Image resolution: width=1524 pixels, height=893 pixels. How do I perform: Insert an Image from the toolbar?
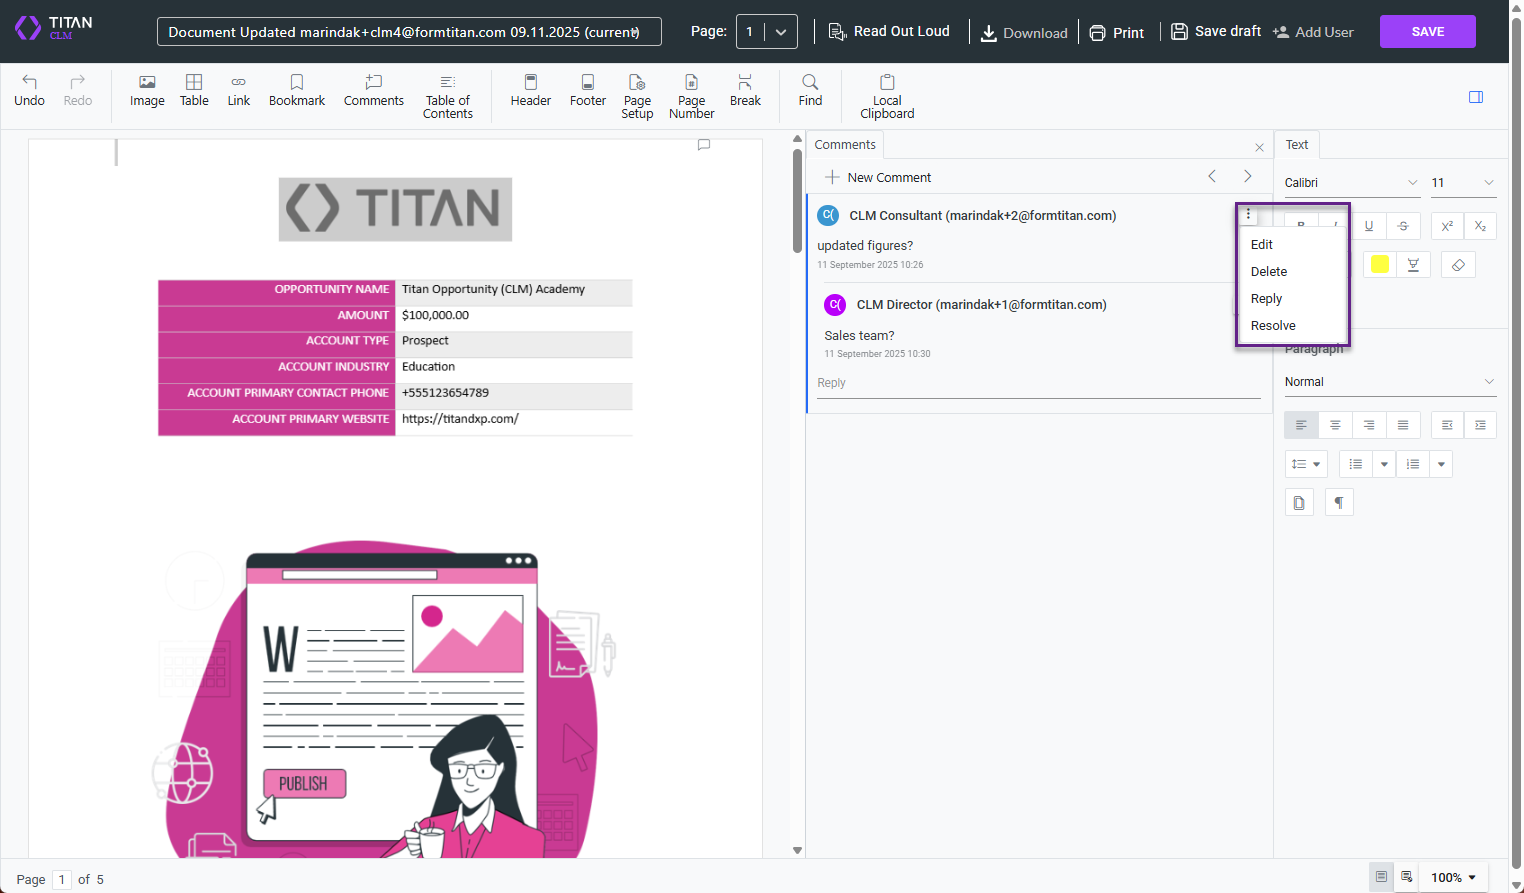click(147, 90)
